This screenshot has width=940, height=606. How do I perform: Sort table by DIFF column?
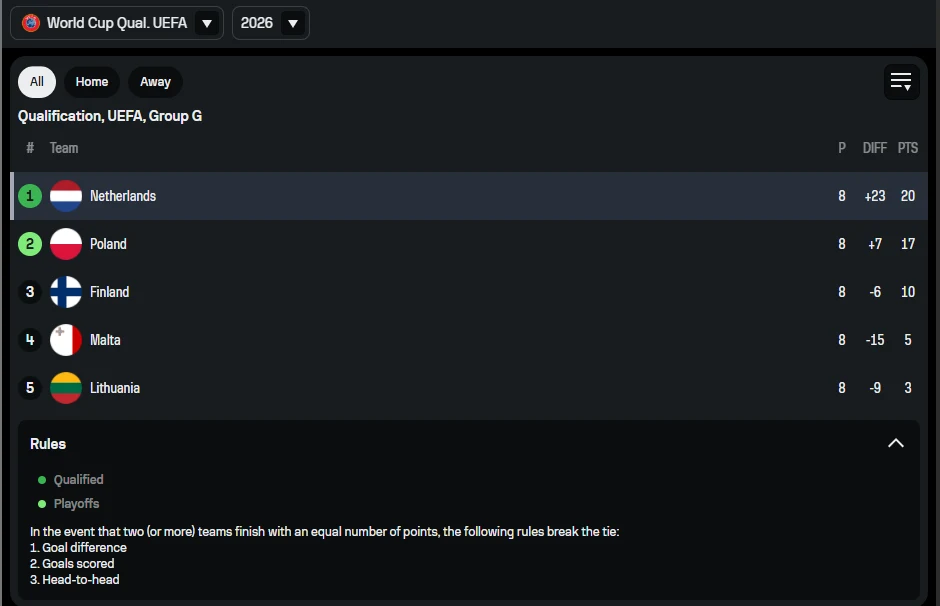coord(874,148)
